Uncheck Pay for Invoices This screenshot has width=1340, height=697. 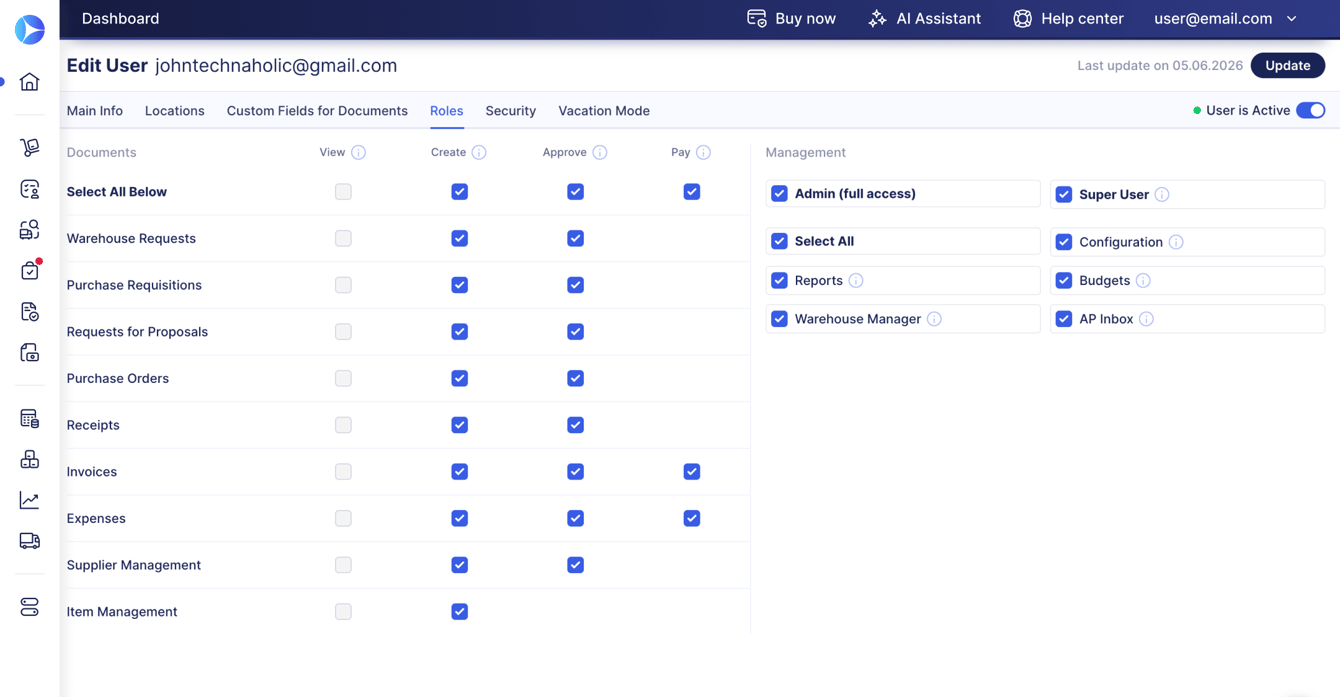tap(692, 471)
